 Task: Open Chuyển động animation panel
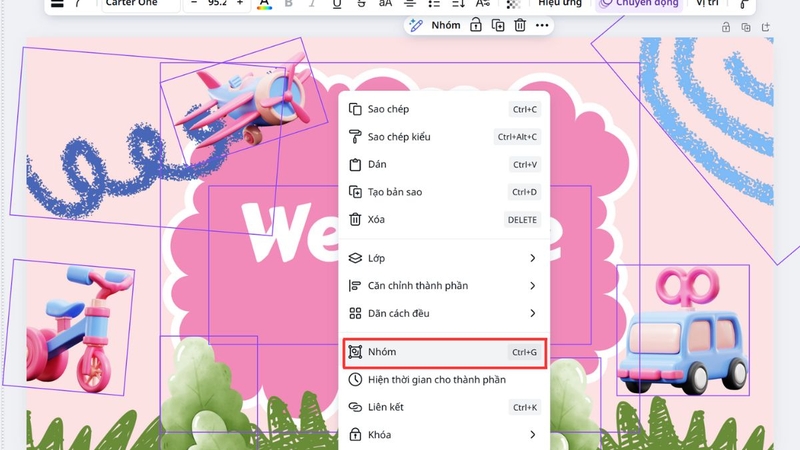(x=639, y=4)
